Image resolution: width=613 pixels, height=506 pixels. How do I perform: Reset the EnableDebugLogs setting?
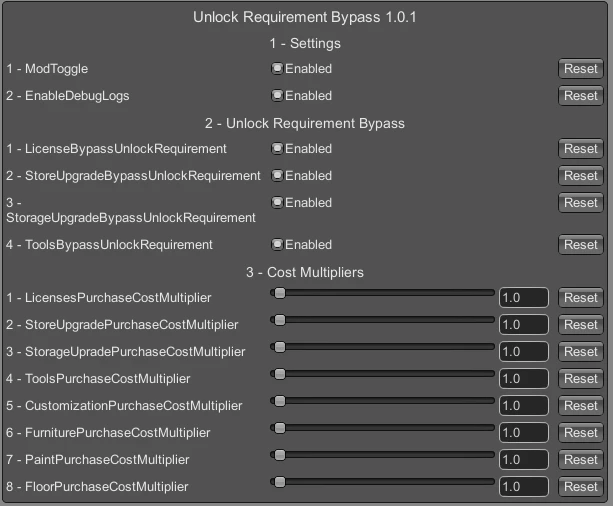581,96
